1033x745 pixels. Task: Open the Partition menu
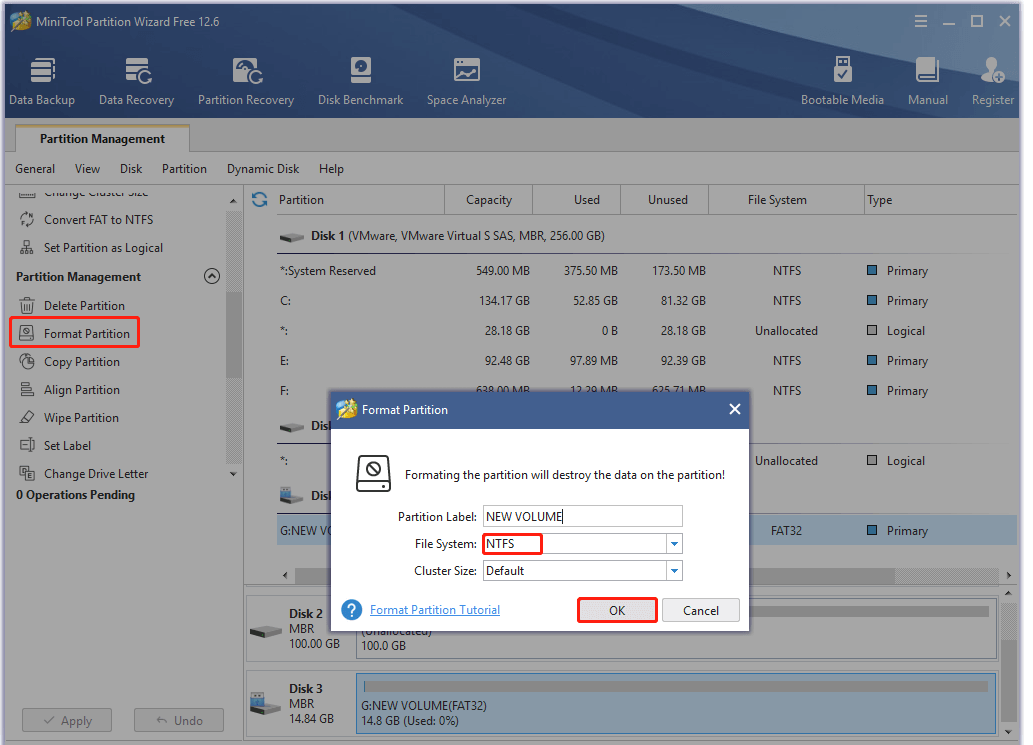coord(184,169)
